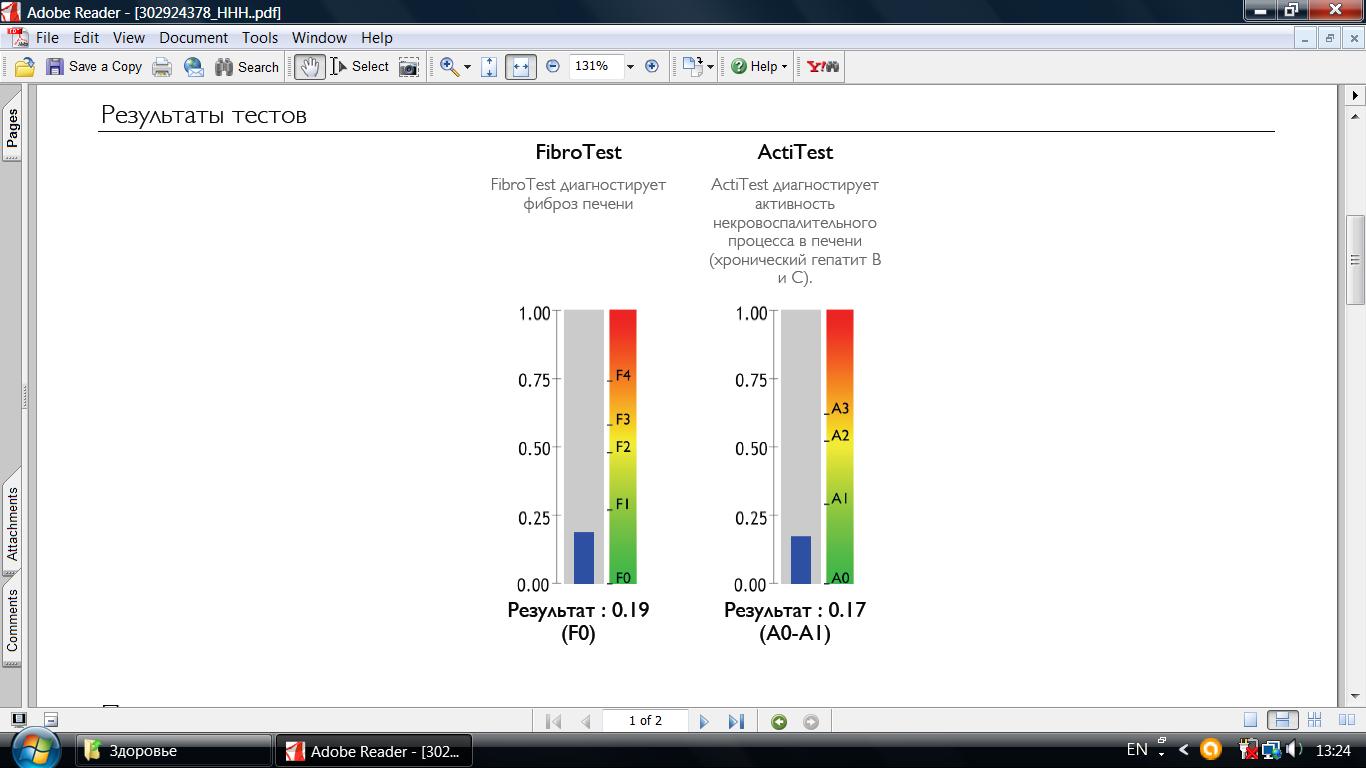Open Search with binoculars button

(247, 67)
